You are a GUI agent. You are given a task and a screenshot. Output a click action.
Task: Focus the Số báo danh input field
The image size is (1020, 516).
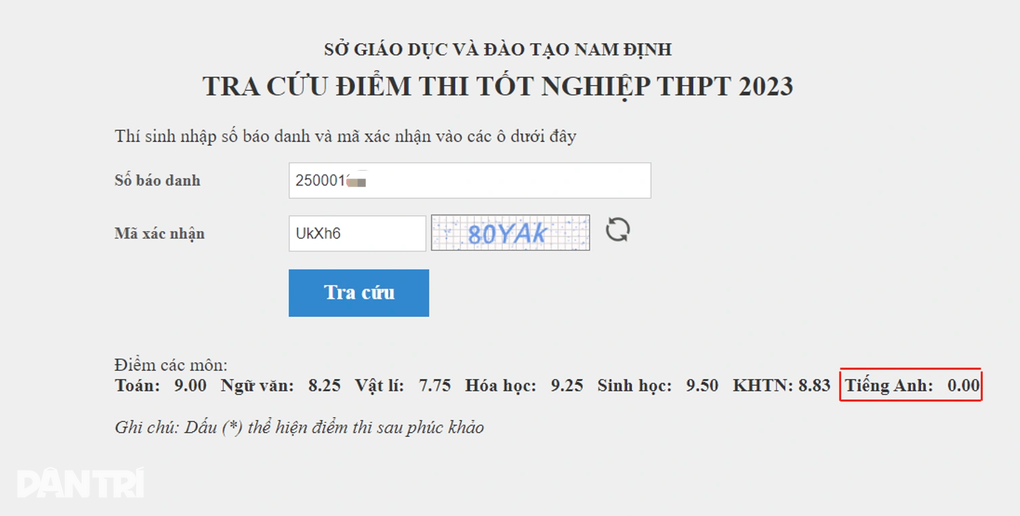(x=469, y=181)
